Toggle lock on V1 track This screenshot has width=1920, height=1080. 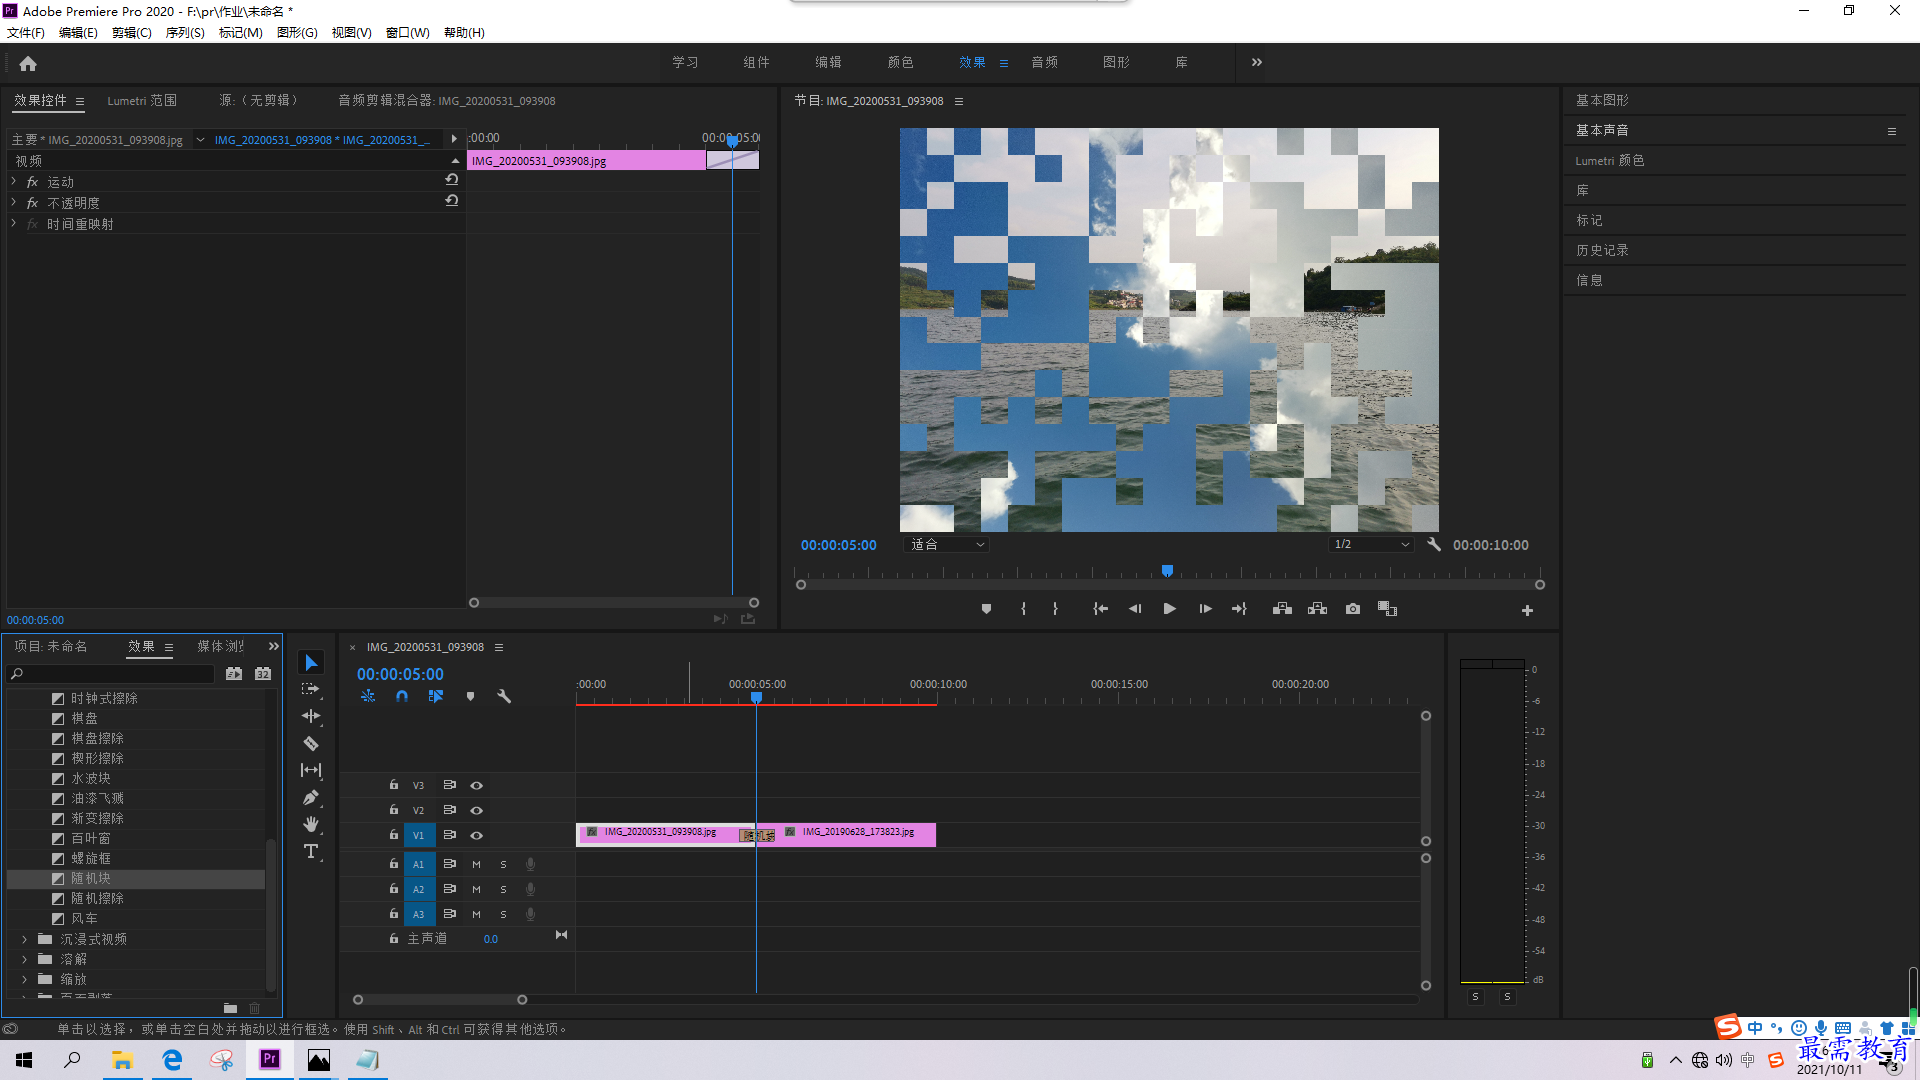click(394, 834)
